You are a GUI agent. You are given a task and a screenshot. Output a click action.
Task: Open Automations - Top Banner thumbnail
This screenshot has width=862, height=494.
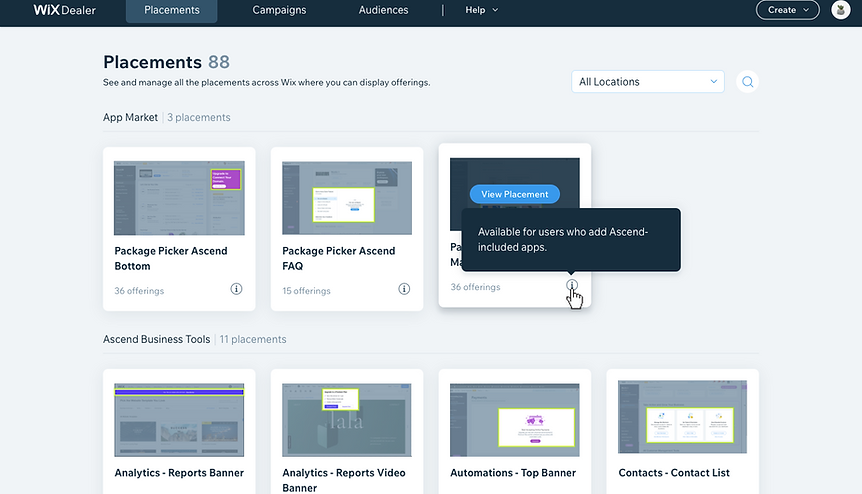515,420
